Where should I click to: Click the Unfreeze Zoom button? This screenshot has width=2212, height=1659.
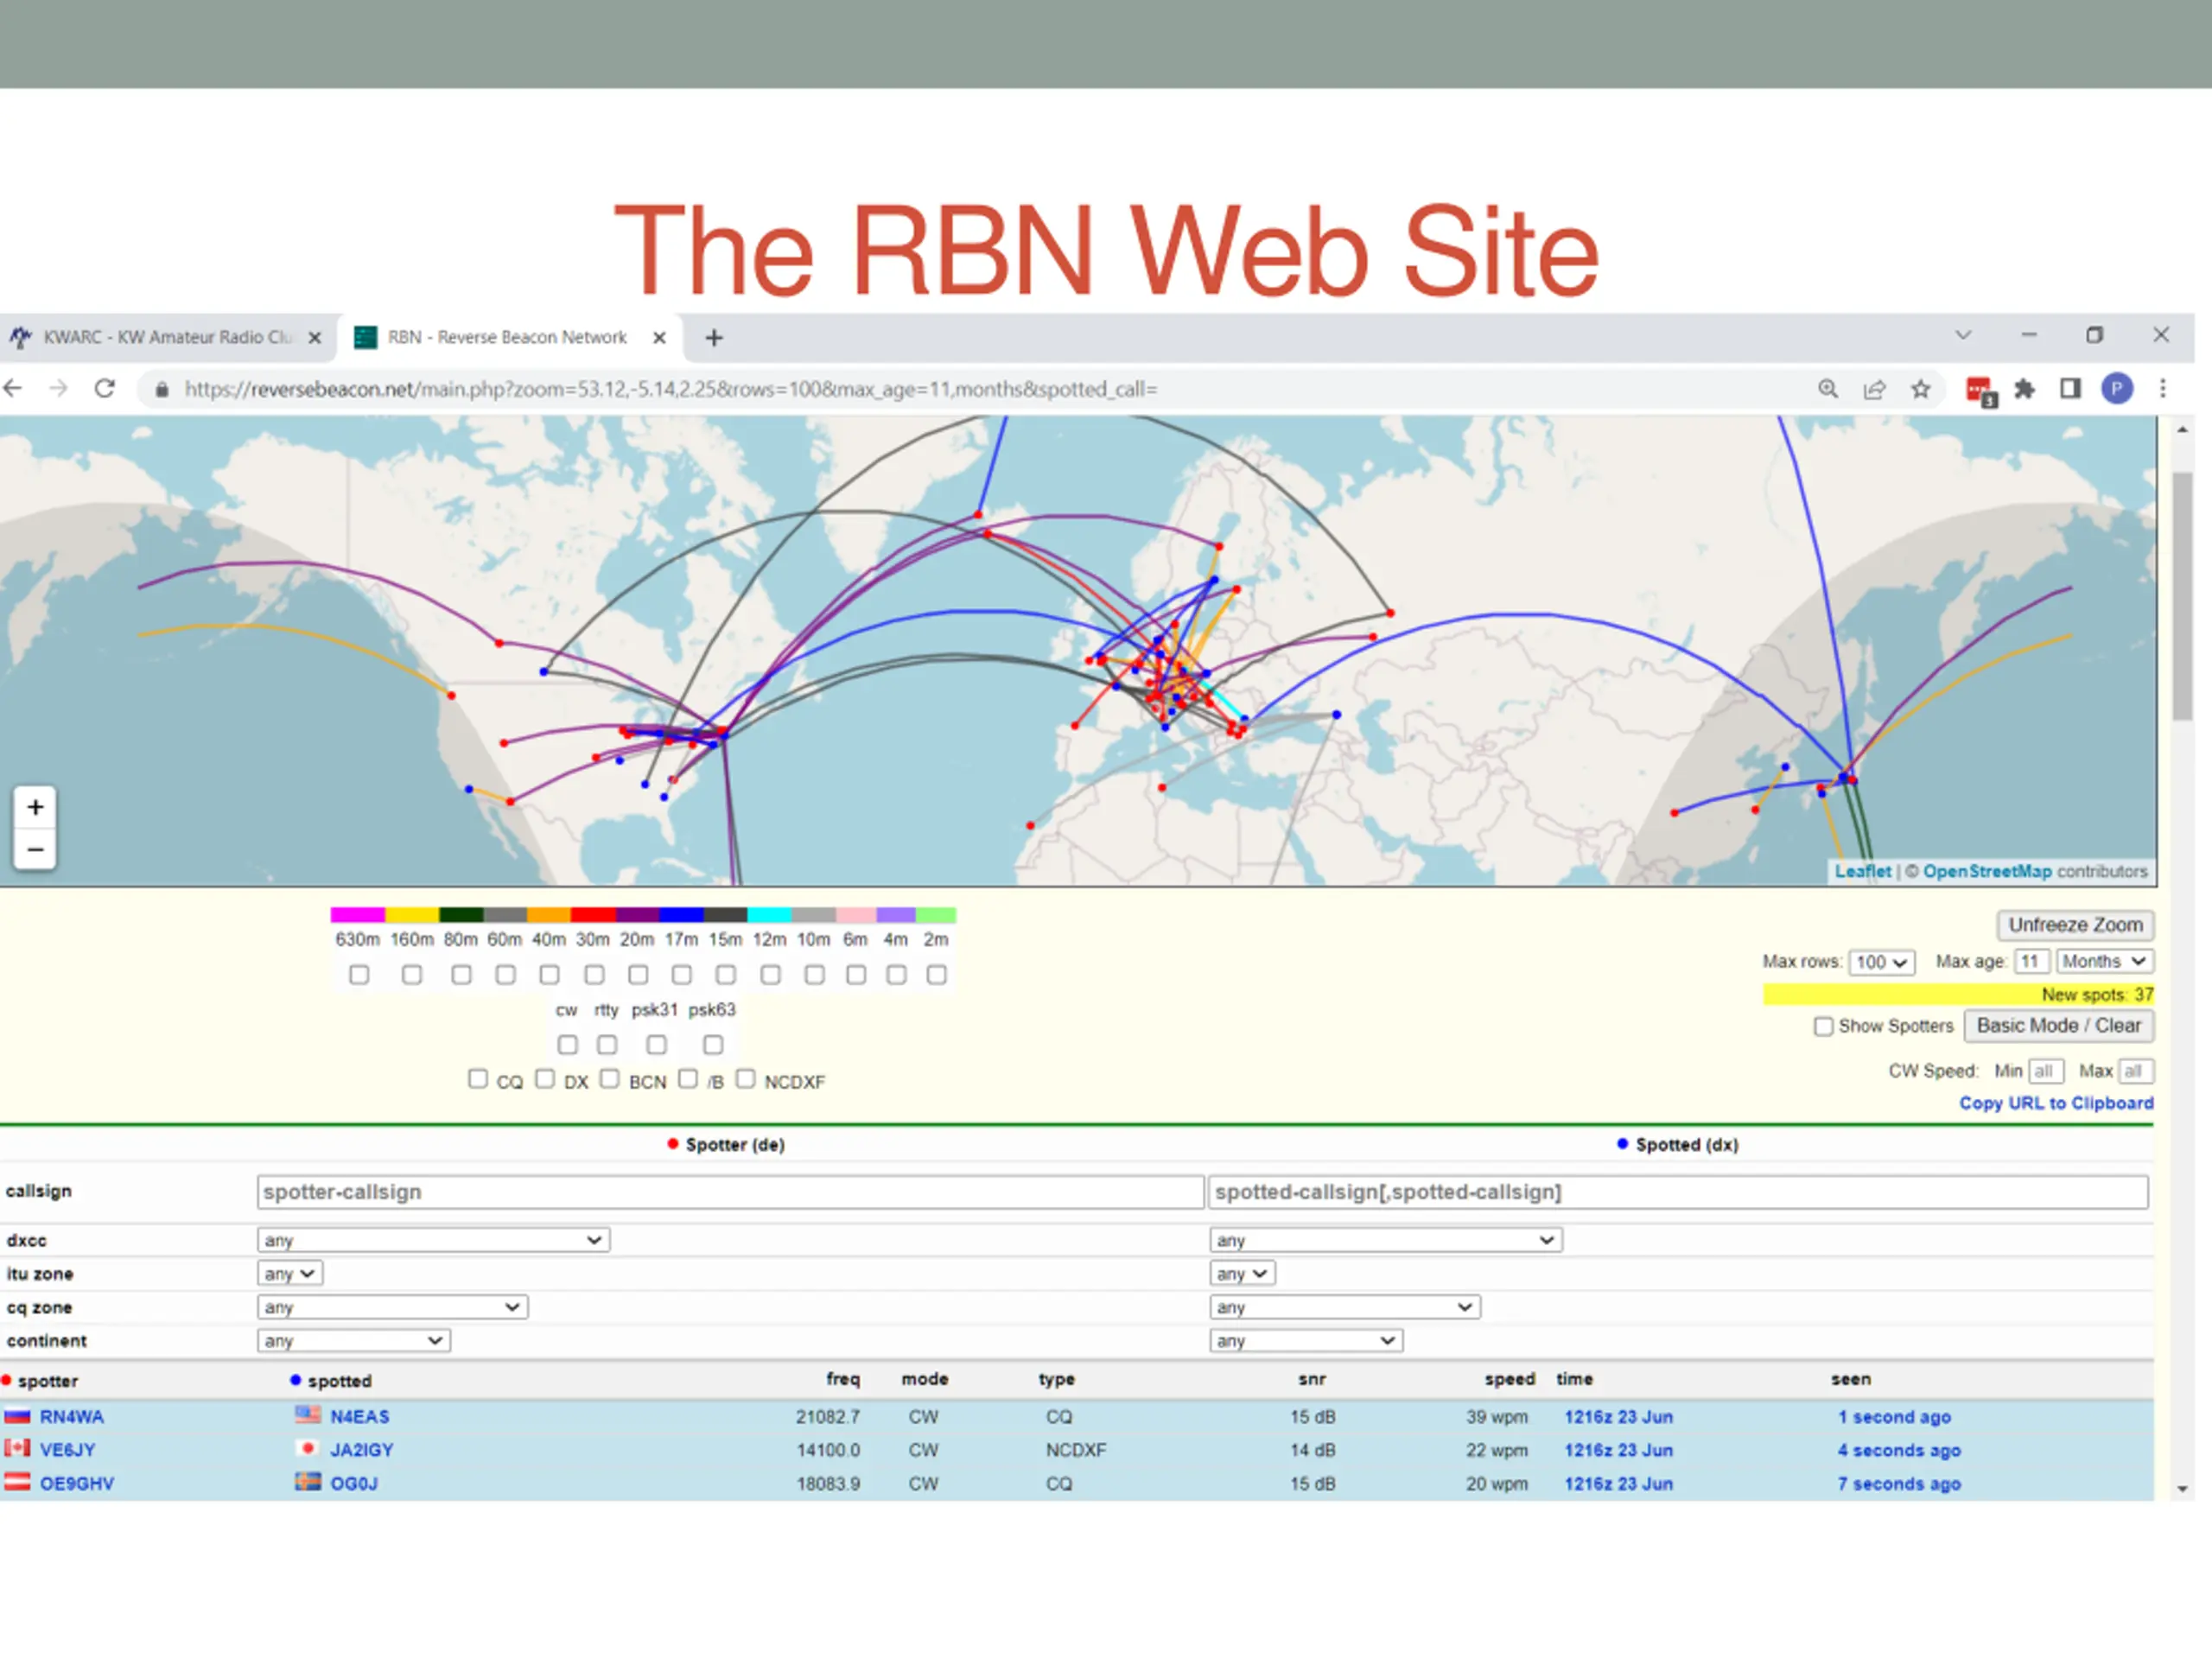coord(2075,925)
